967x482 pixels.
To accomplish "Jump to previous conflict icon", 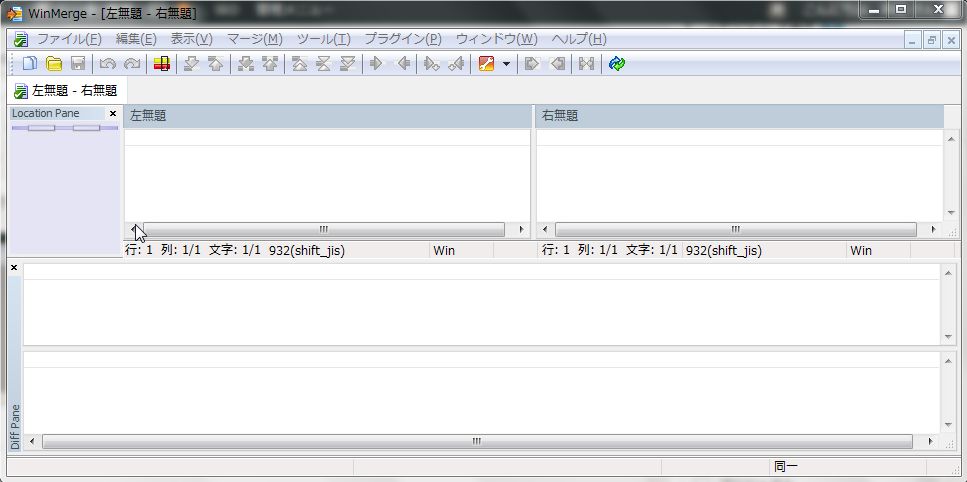I will point(270,63).
